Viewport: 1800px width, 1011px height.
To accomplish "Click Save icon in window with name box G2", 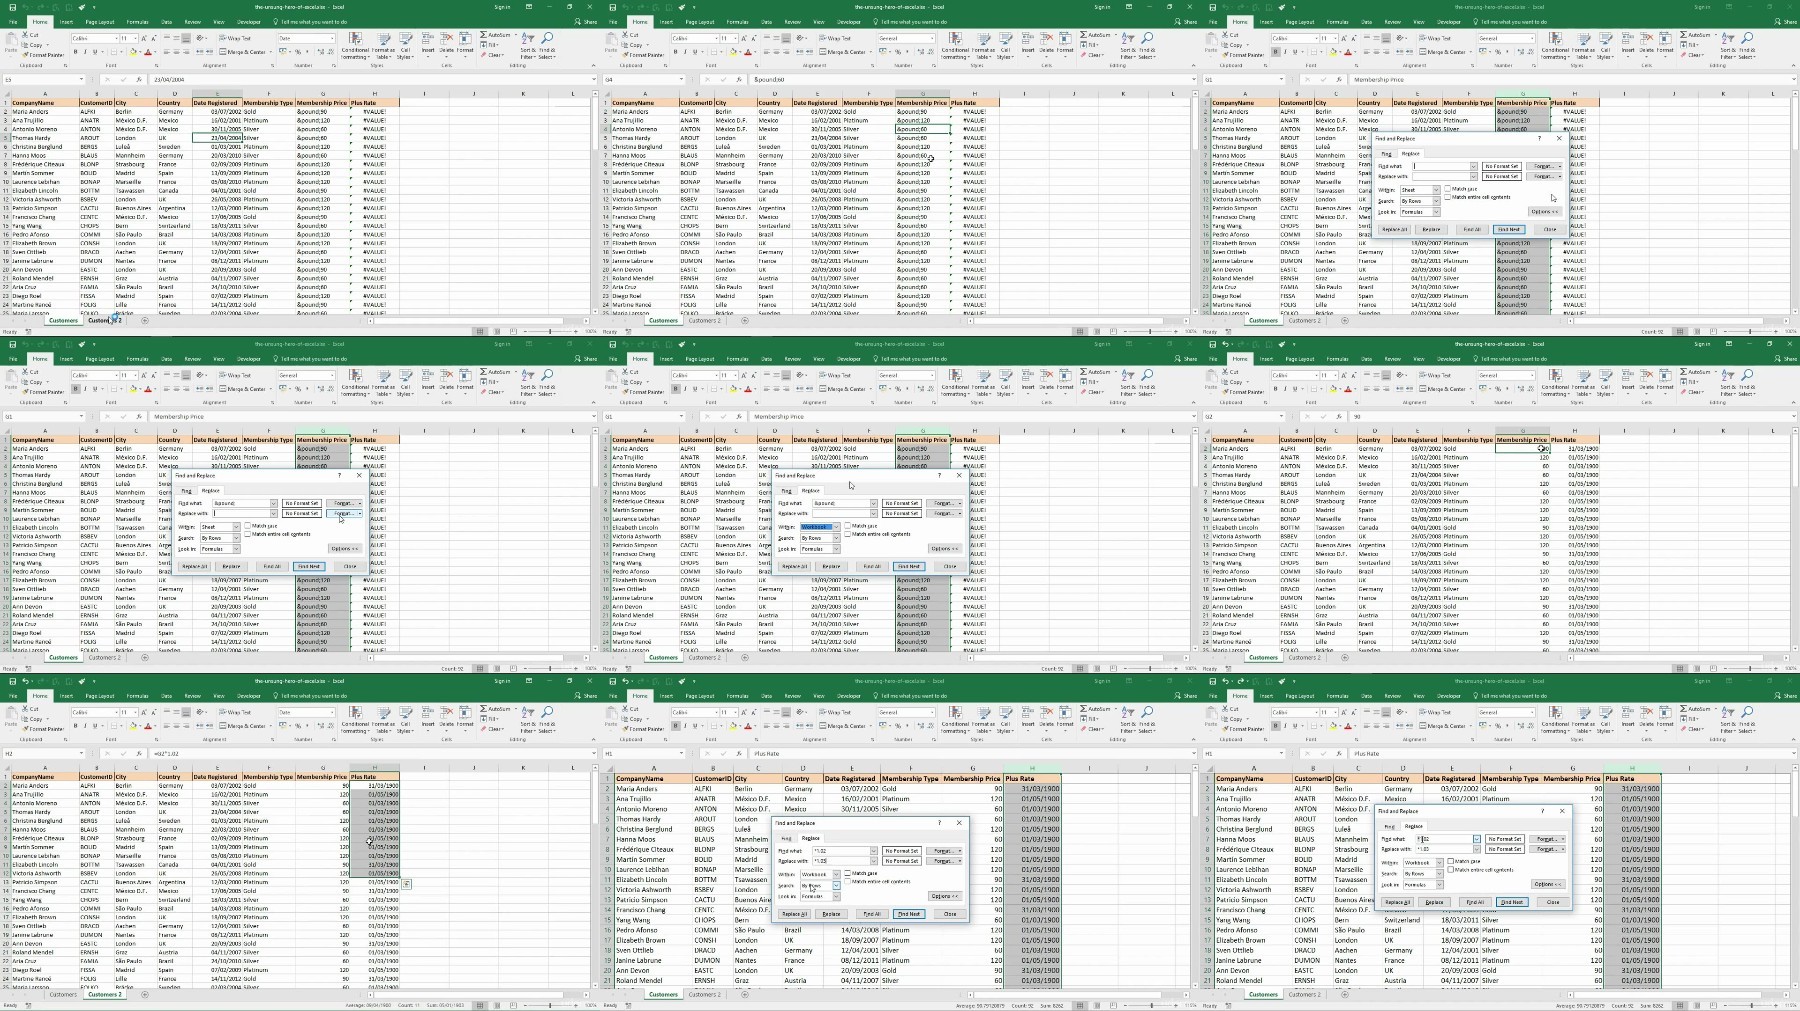I will (x=1213, y=344).
